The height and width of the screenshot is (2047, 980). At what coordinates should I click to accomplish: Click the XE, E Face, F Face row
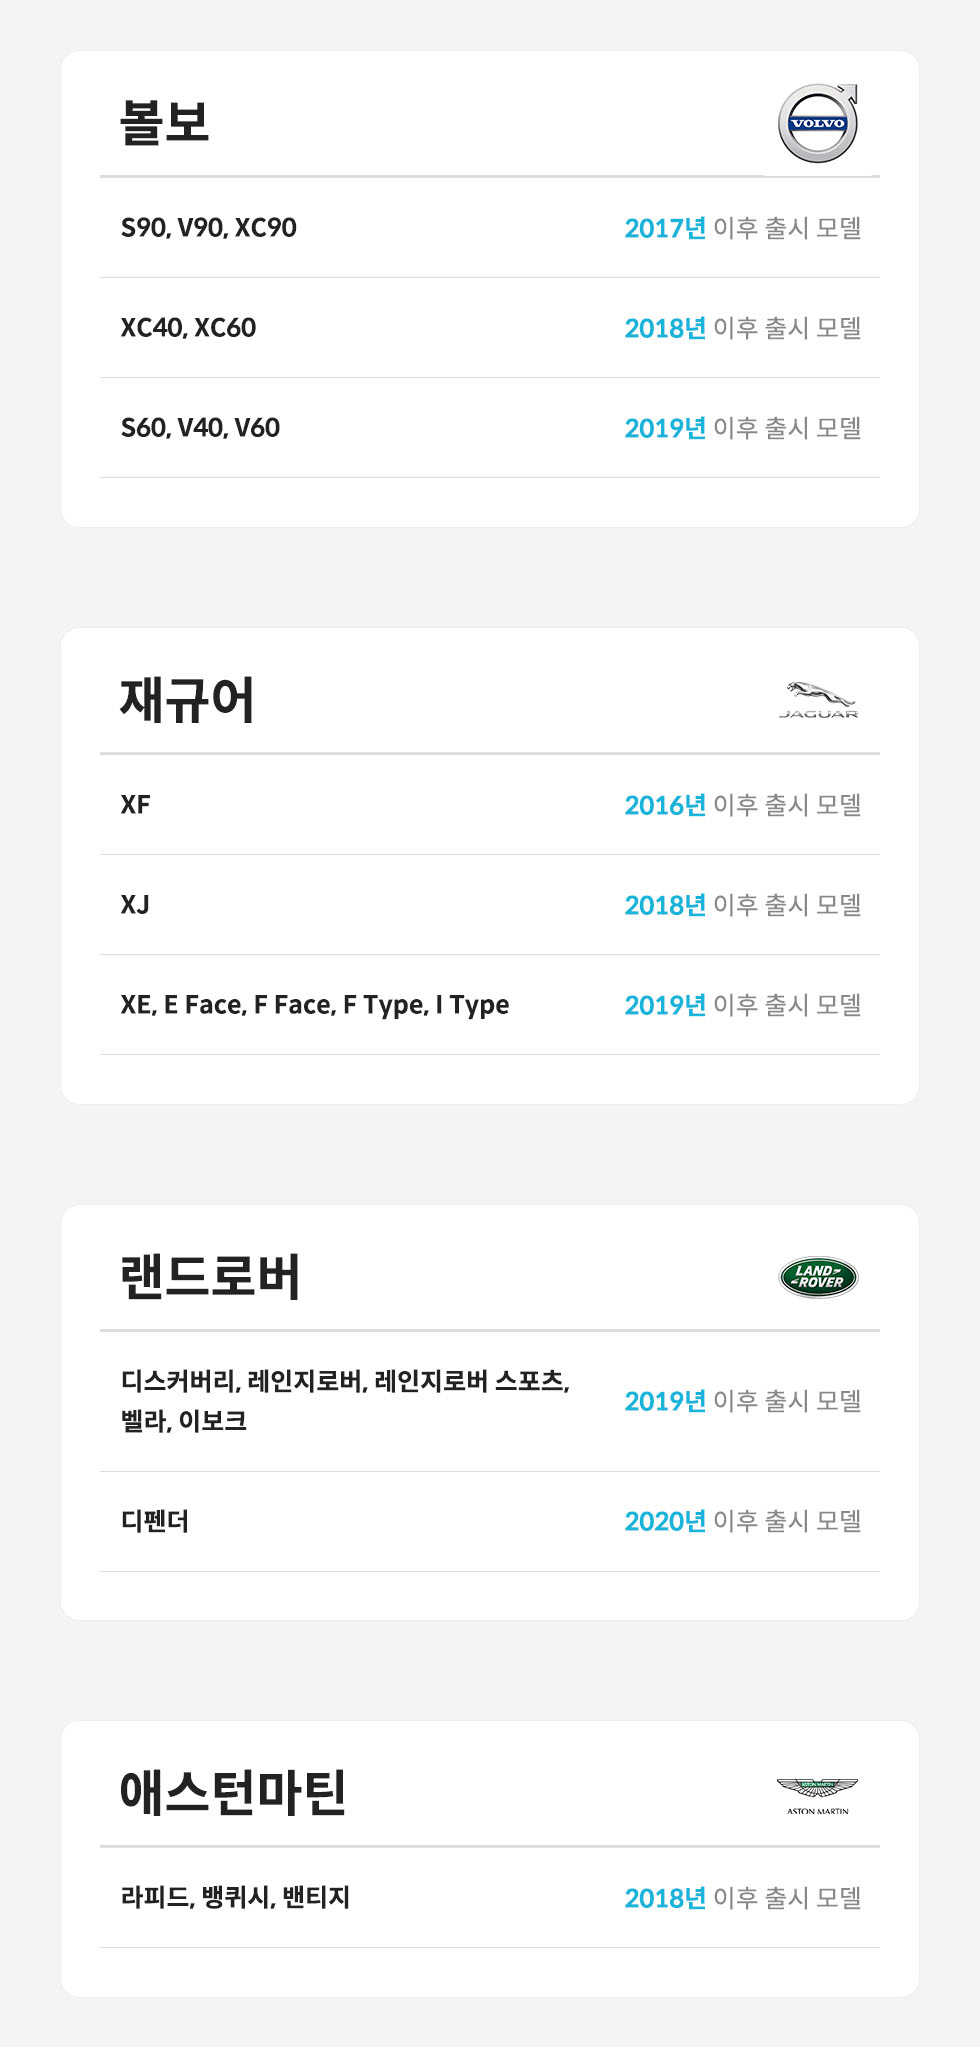(314, 1005)
